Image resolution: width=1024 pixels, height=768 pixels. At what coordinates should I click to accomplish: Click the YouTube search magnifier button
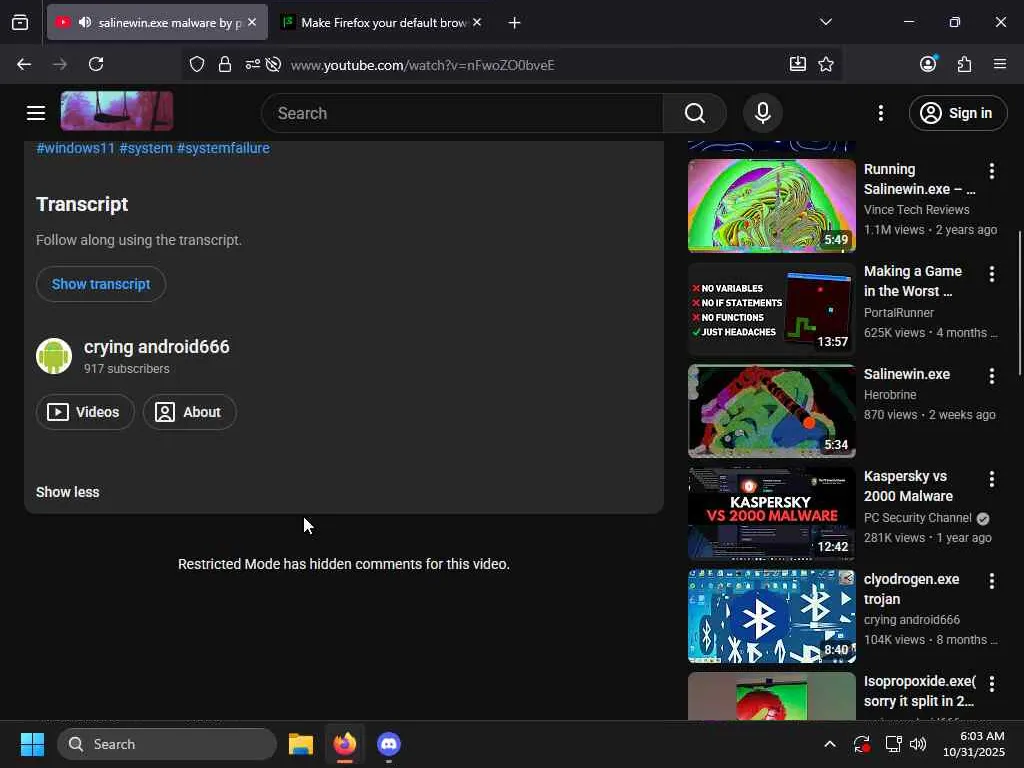pyautogui.click(x=695, y=113)
